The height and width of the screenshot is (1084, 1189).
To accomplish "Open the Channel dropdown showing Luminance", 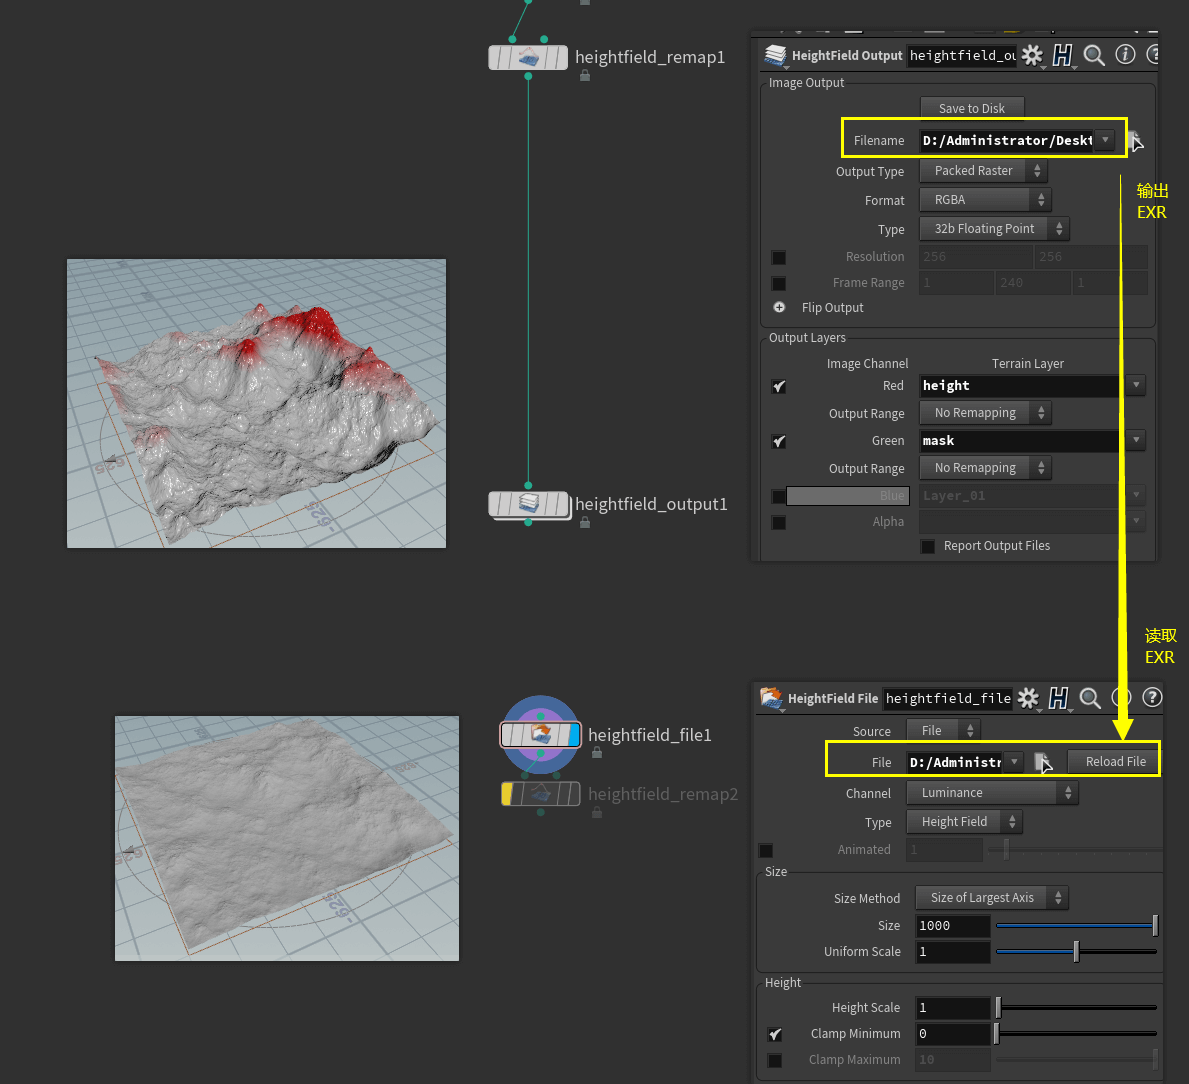I will point(991,793).
